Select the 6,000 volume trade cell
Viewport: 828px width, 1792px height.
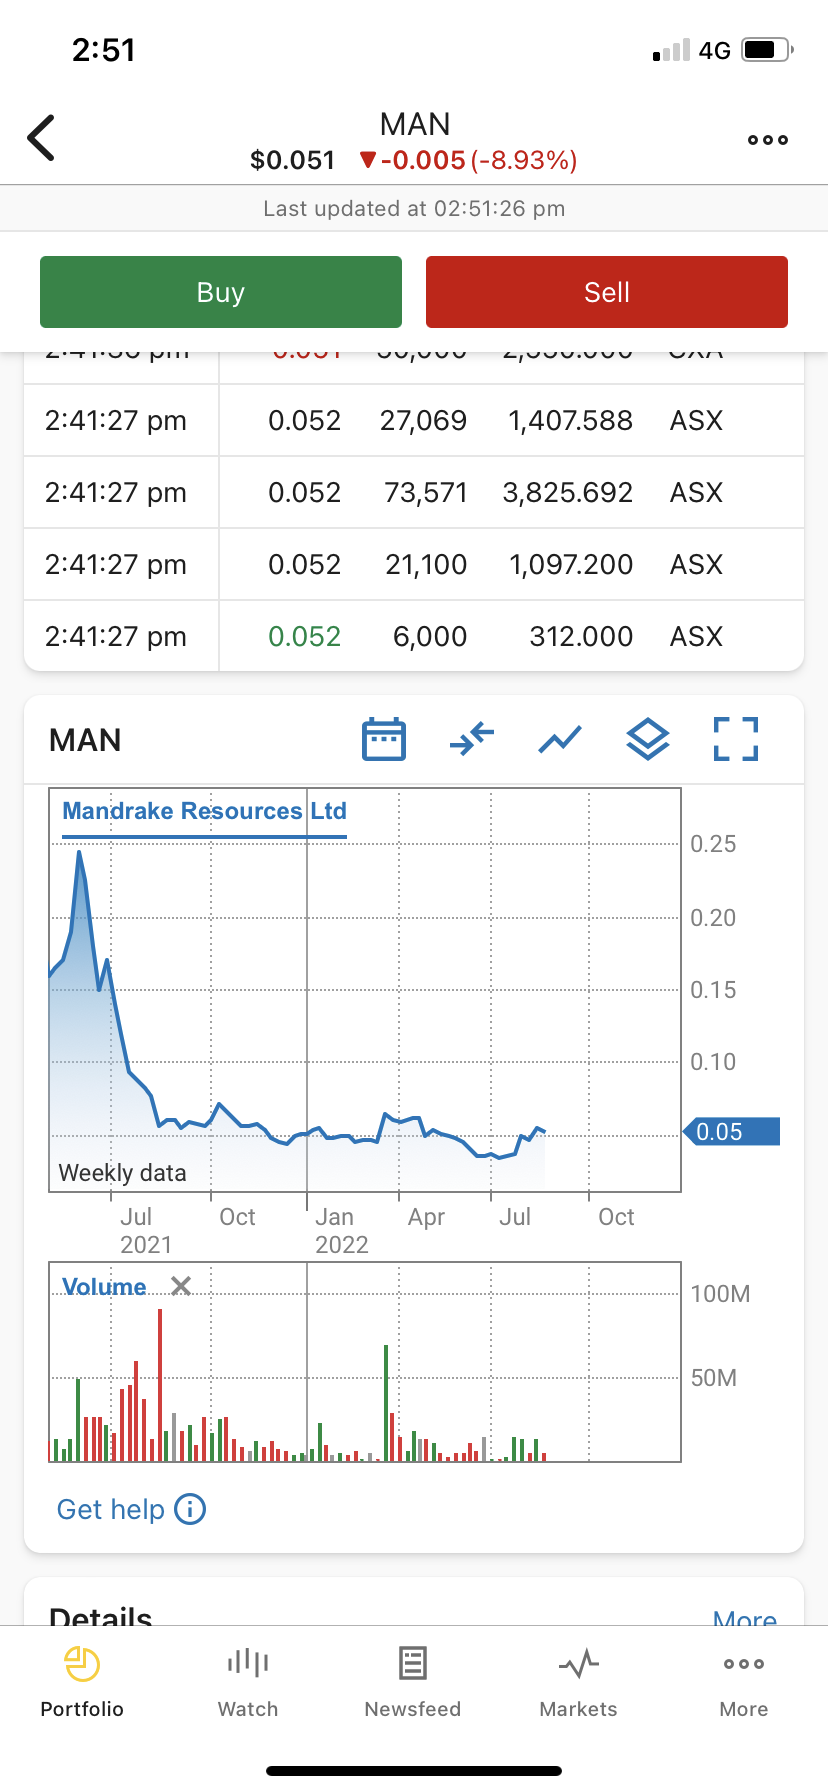(430, 637)
